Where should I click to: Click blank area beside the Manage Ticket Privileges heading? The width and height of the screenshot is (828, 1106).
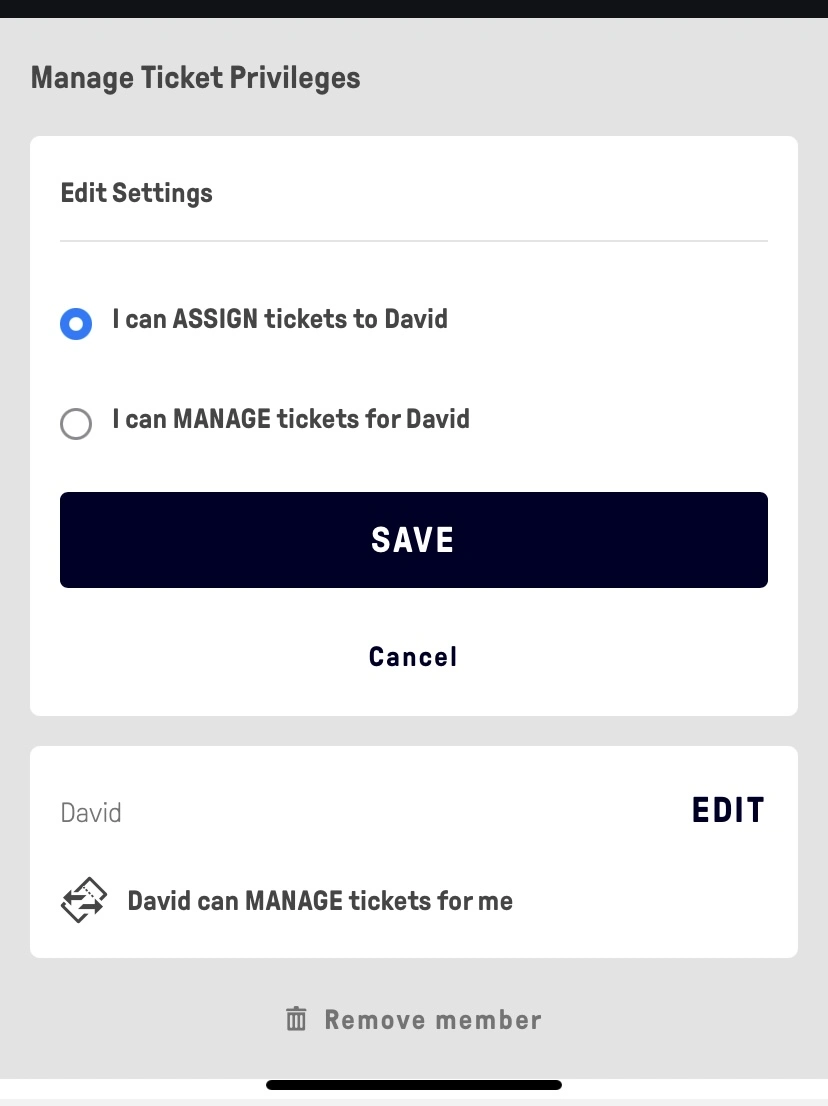click(600, 78)
